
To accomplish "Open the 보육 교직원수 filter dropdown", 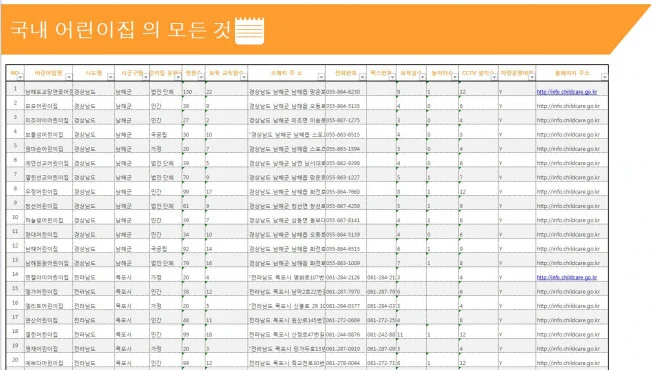I will pyautogui.click(x=244, y=77).
